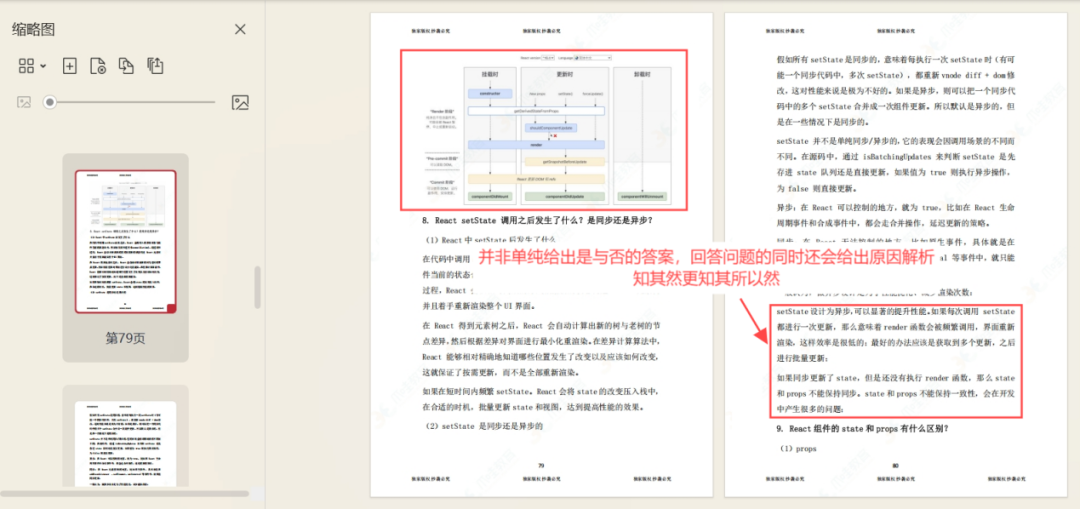Viewport: 1080px width, 509px height.
Task: Click paragraph starting '如果在短时间内频繁 setState'
Action: [x=541, y=399]
